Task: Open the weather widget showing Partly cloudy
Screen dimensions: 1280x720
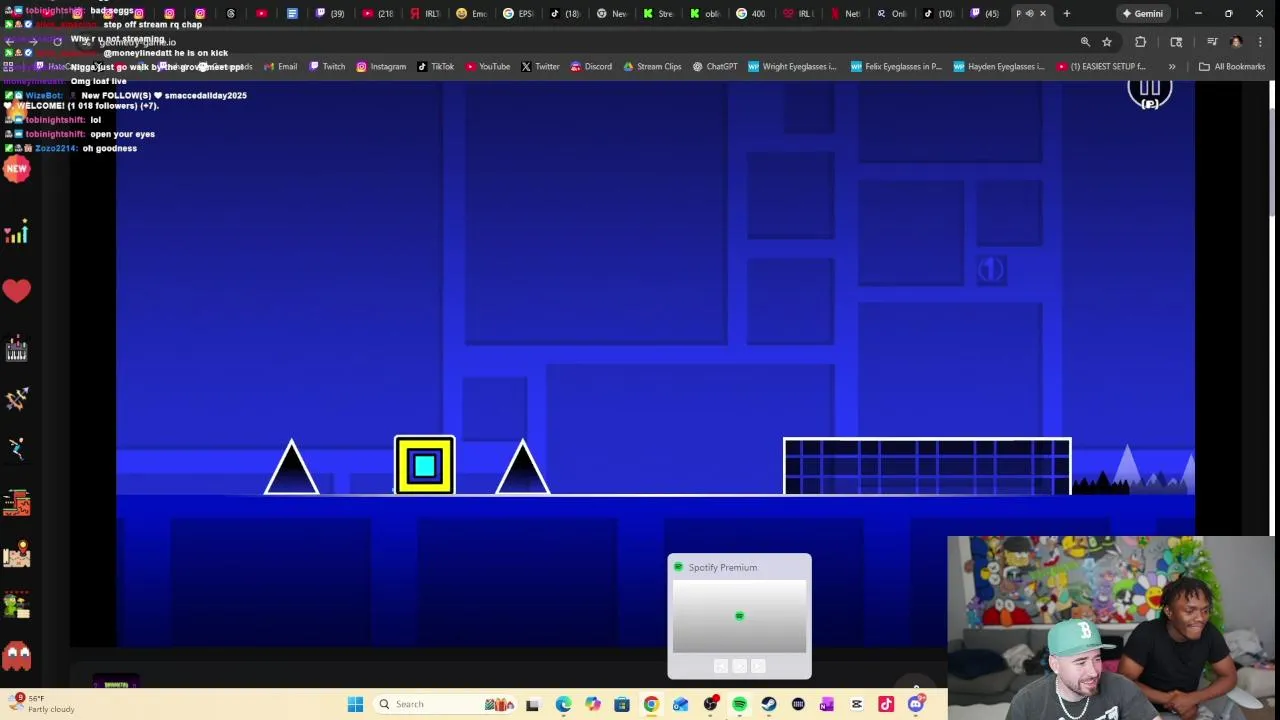Action: 42,704
